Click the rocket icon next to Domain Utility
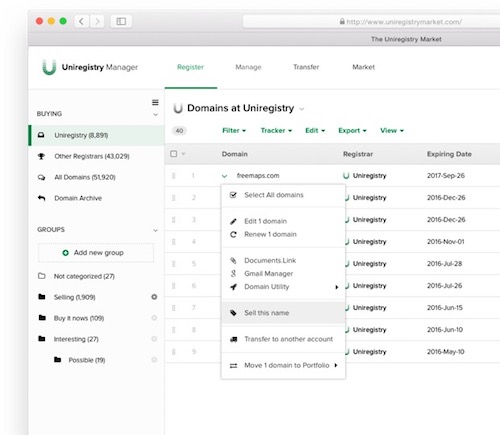The width and height of the screenshot is (500, 435). (233, 287)
